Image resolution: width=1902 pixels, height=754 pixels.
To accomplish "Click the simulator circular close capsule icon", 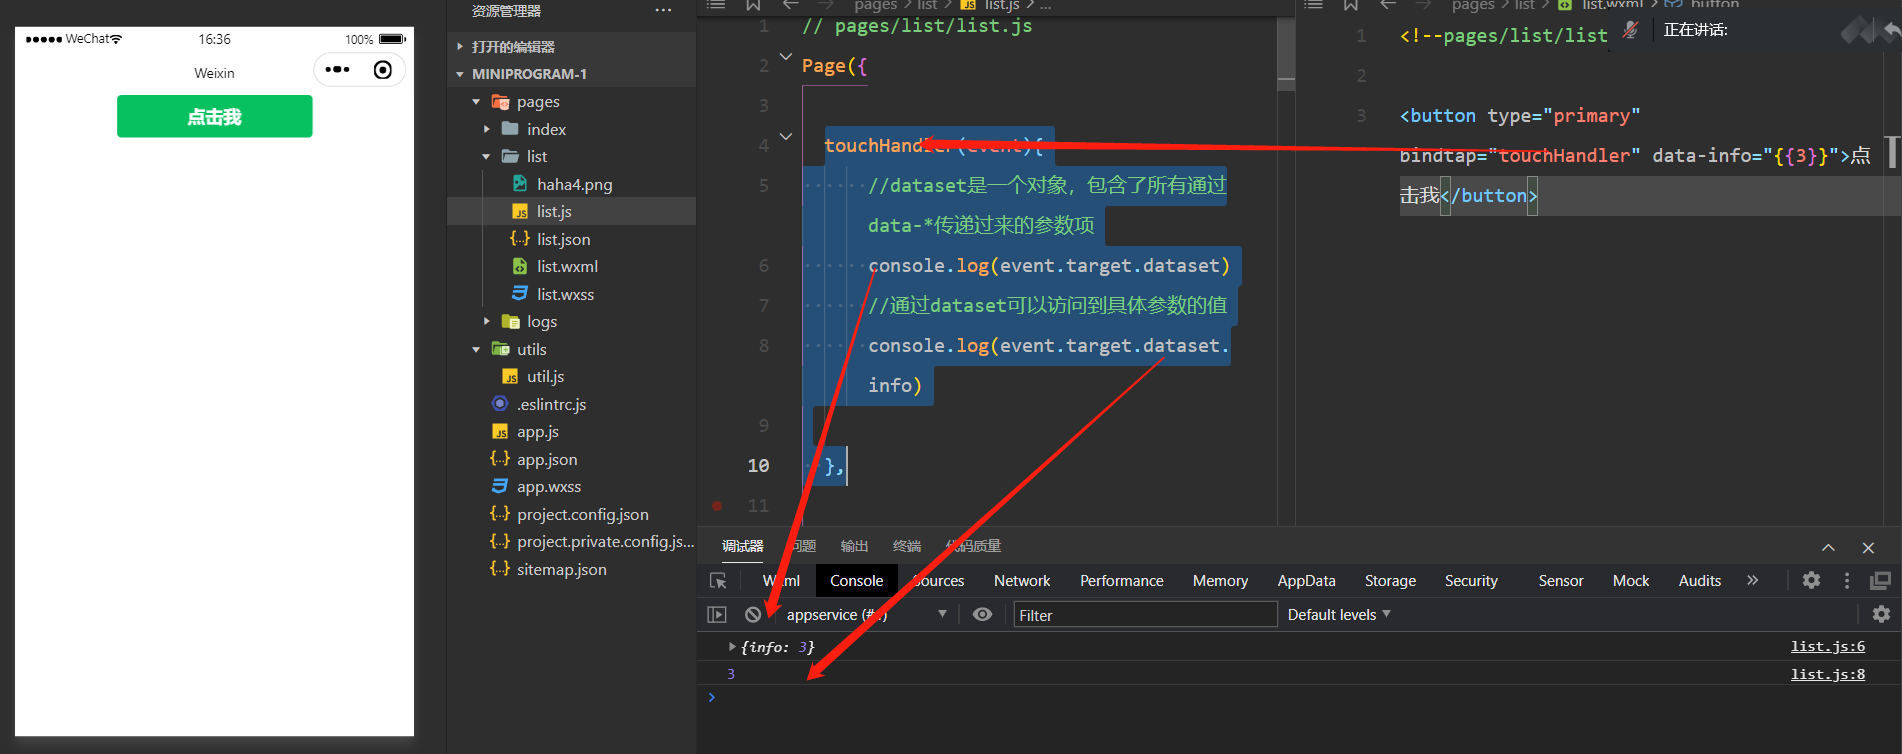I will [382, 70].
